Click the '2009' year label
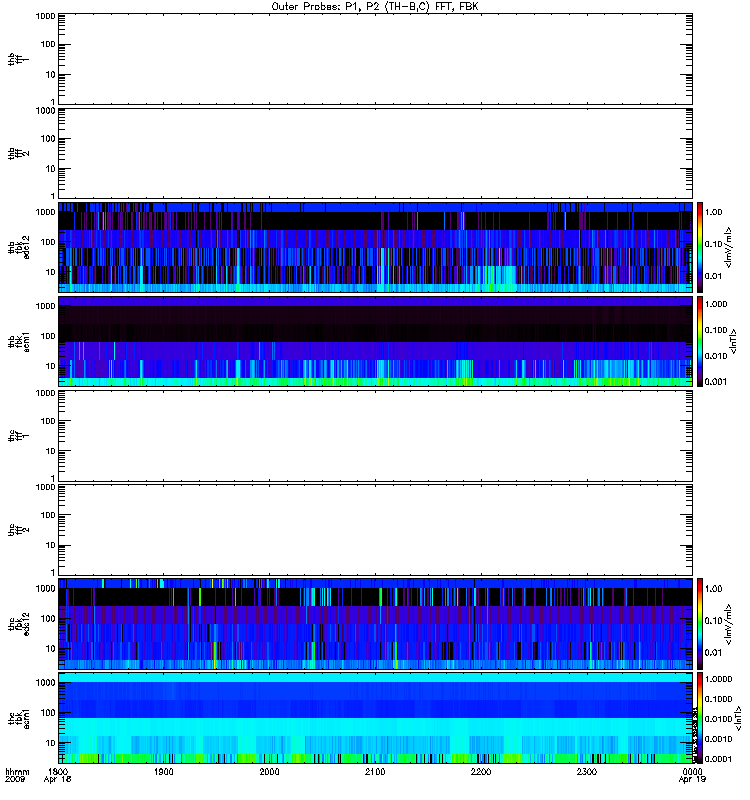The image size is (750, 800). pos(15,780)
